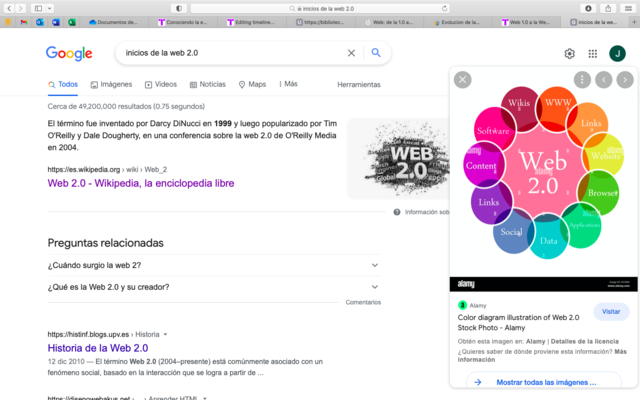
Task: Open the Safari downloads icon
Action: [x=588, y=8]
